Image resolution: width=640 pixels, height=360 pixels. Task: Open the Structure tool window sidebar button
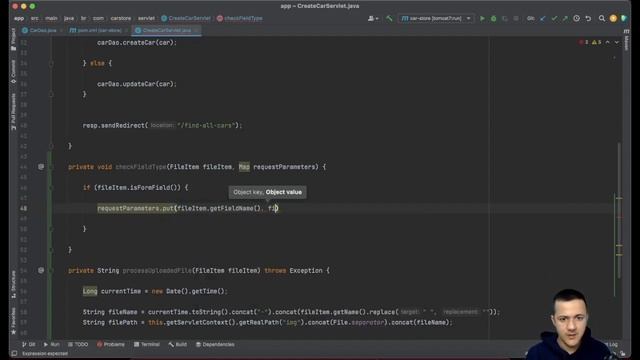(x=13, y=284)
